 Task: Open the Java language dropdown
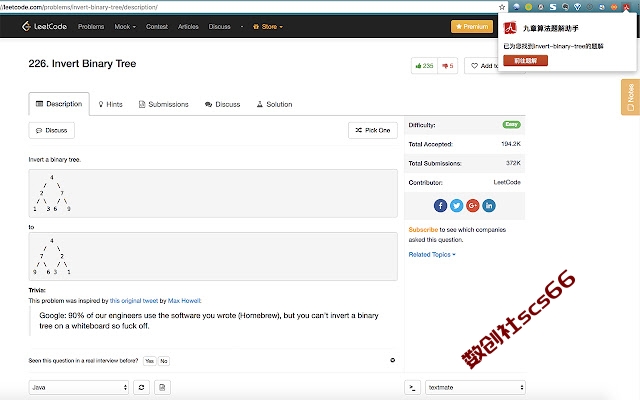pos(79,387)
